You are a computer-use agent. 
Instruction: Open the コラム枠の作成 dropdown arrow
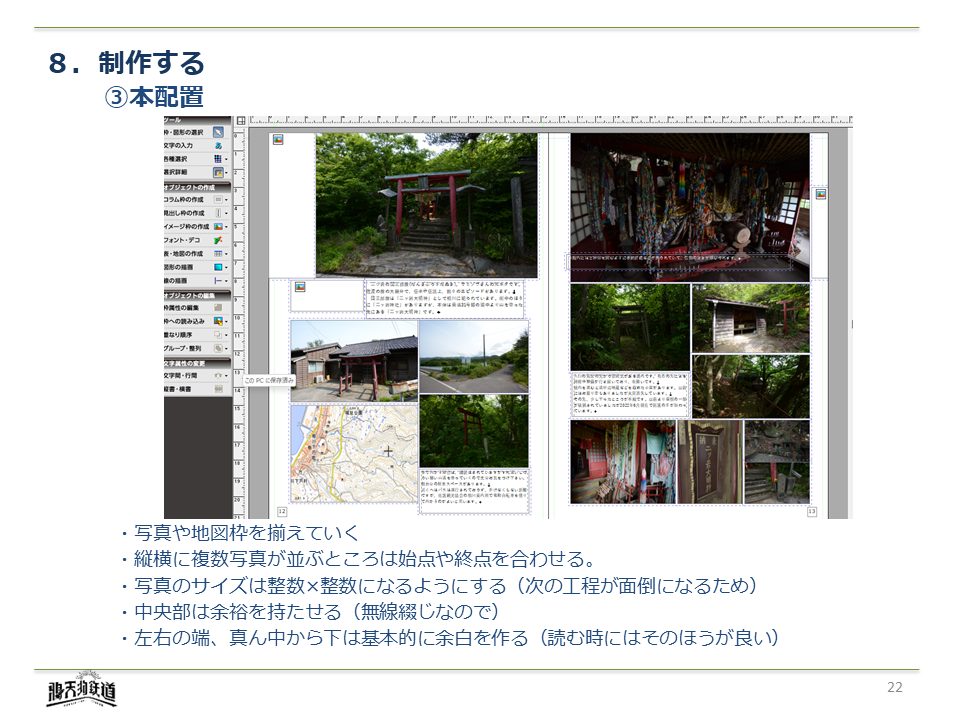[227, 200]
